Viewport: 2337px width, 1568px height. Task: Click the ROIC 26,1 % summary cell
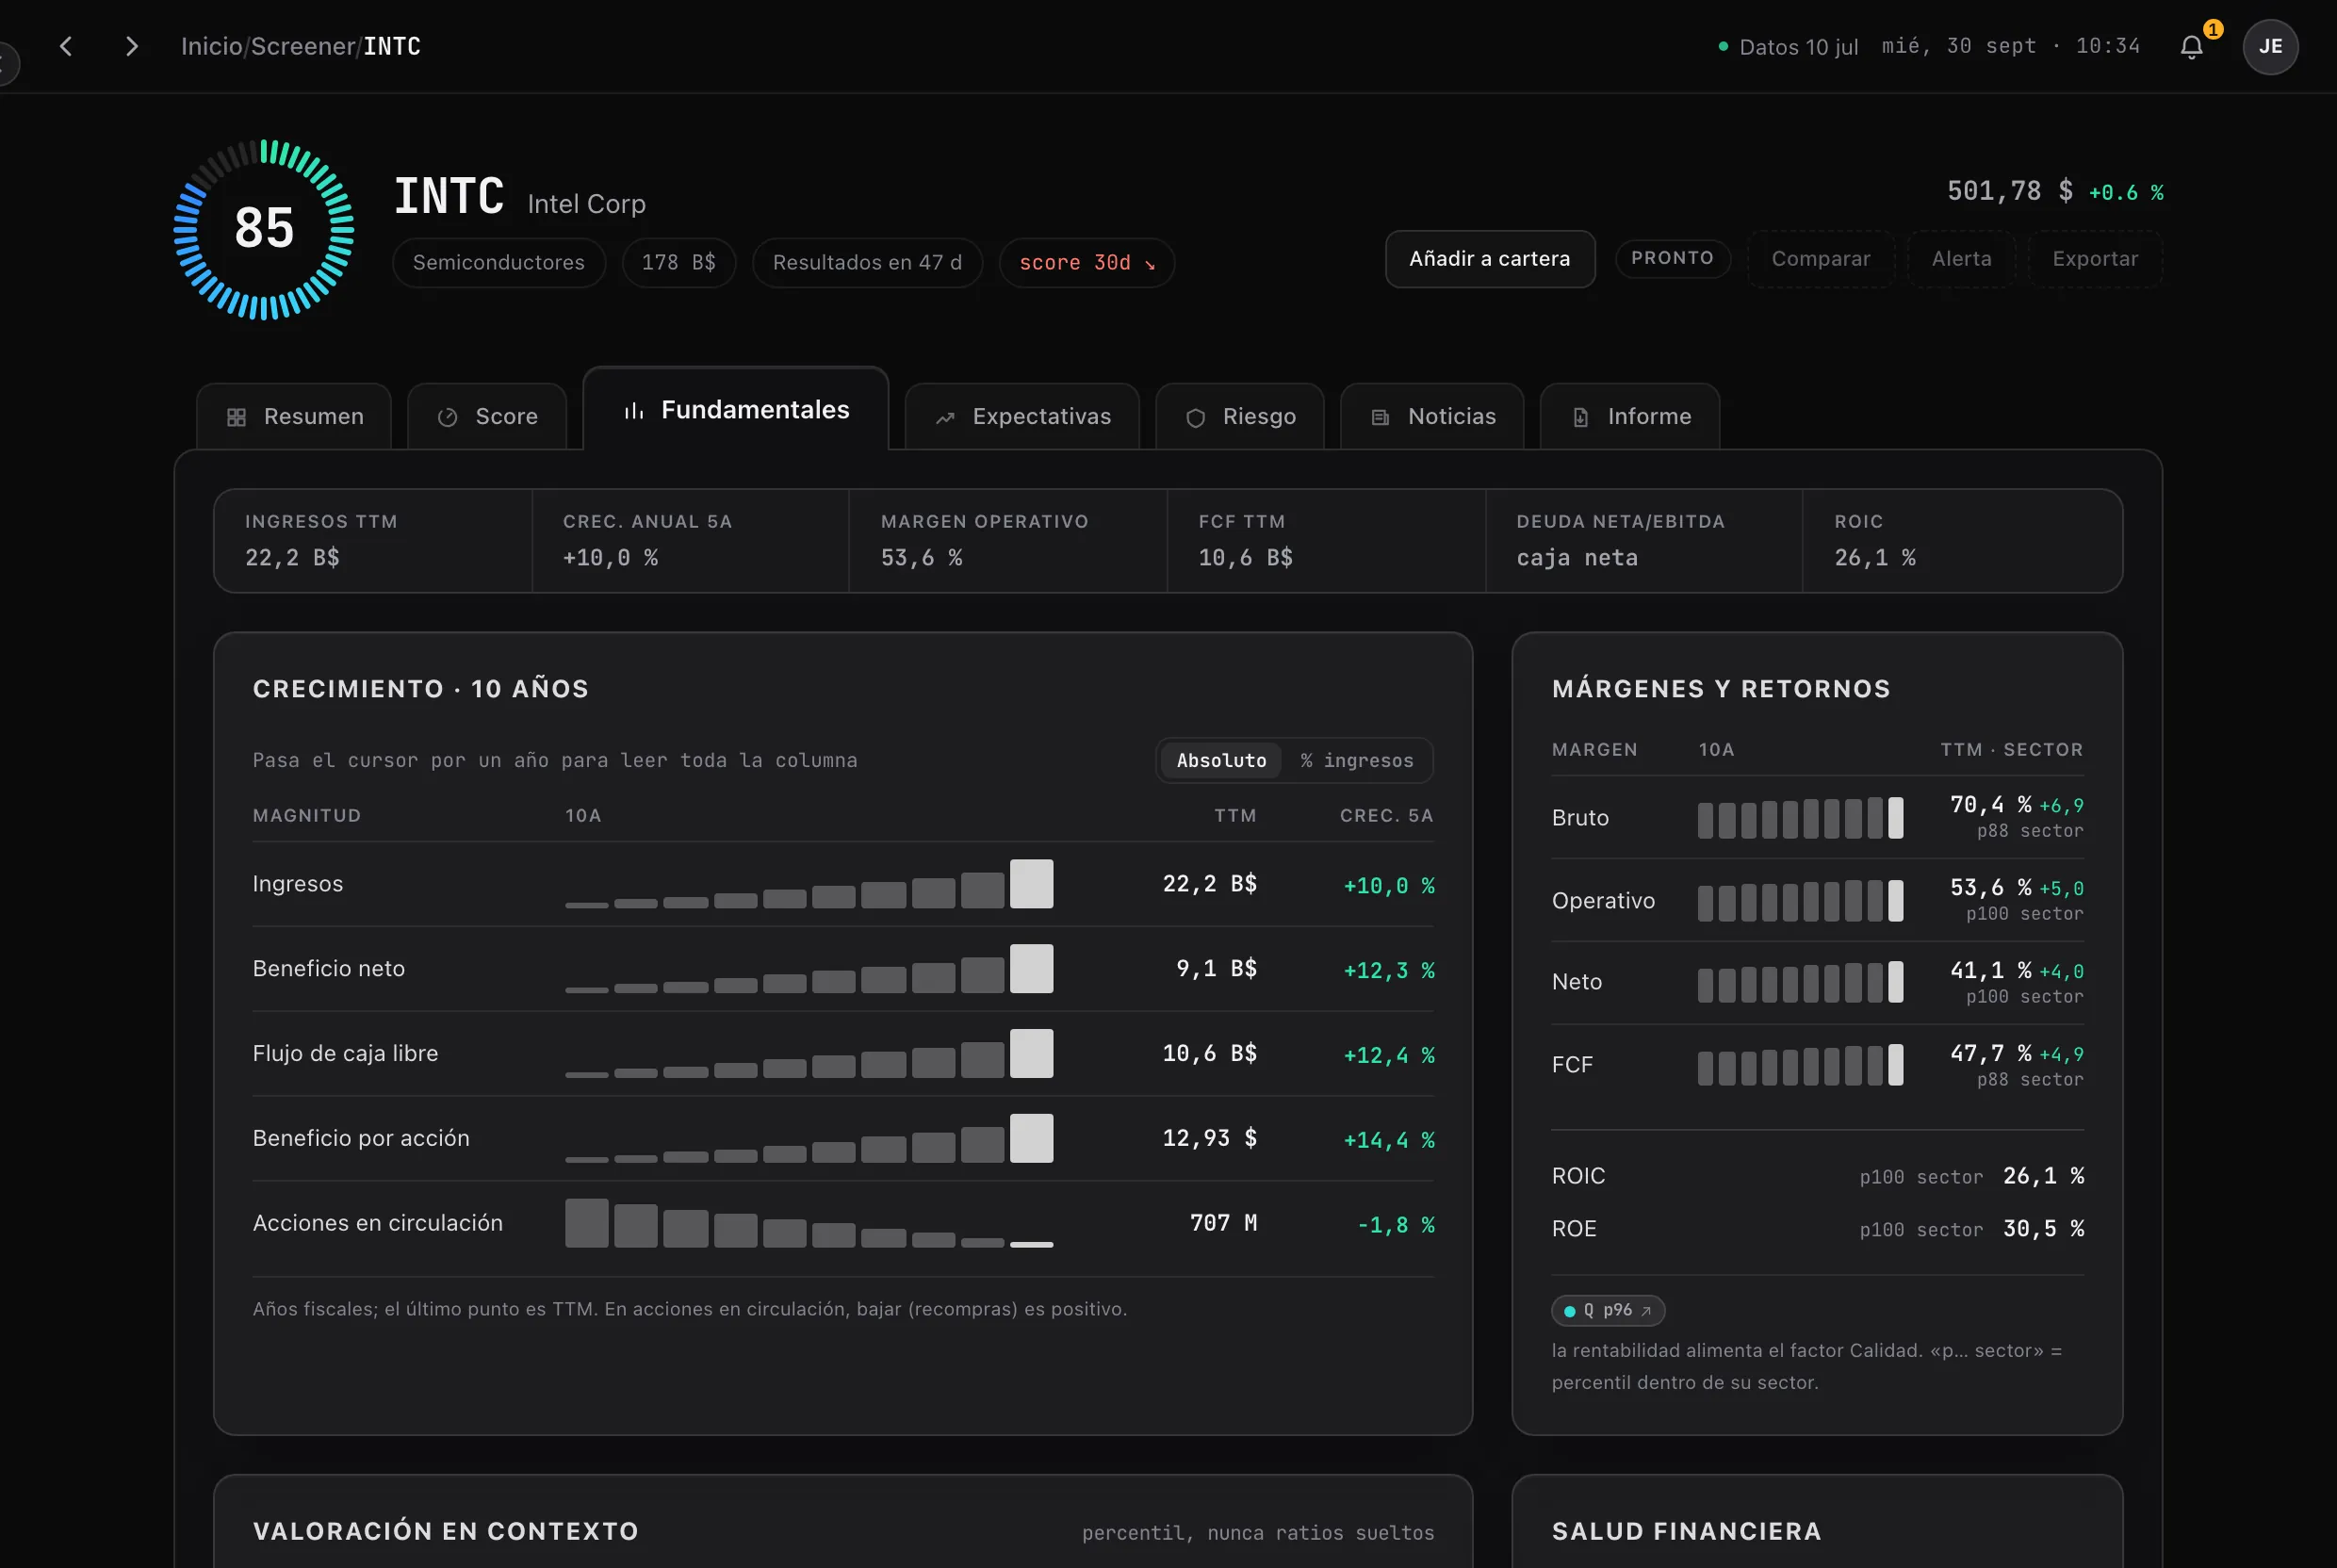tap(1962, 541)
